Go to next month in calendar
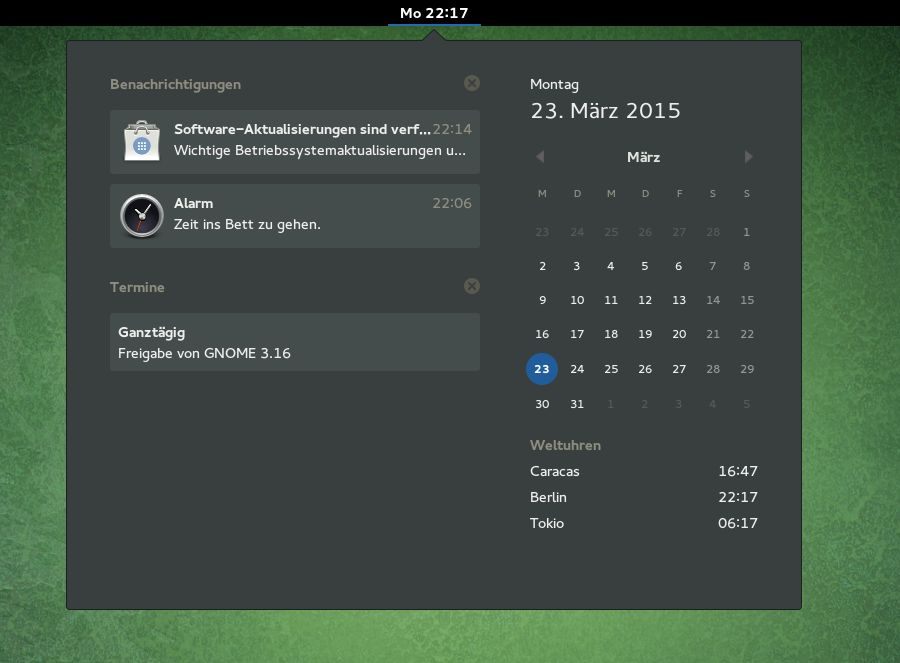900x663 pixels. click(748, 157)
